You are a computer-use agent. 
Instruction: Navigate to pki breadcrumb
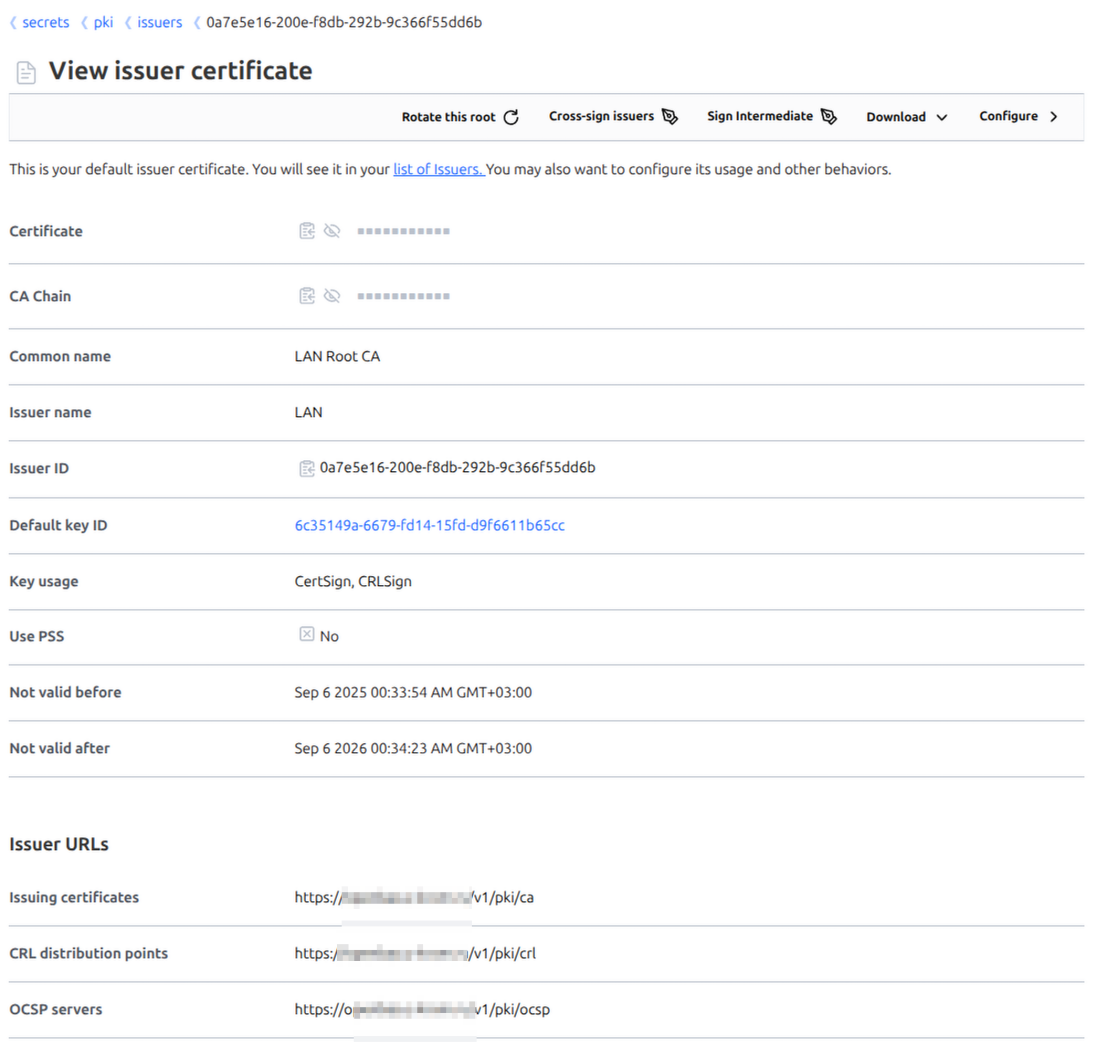point(103,22)
